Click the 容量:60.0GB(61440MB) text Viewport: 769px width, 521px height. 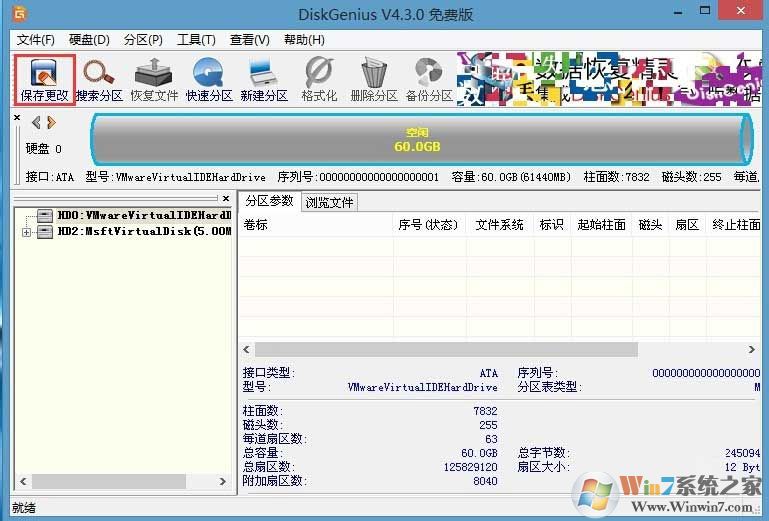tap(511, 177)
